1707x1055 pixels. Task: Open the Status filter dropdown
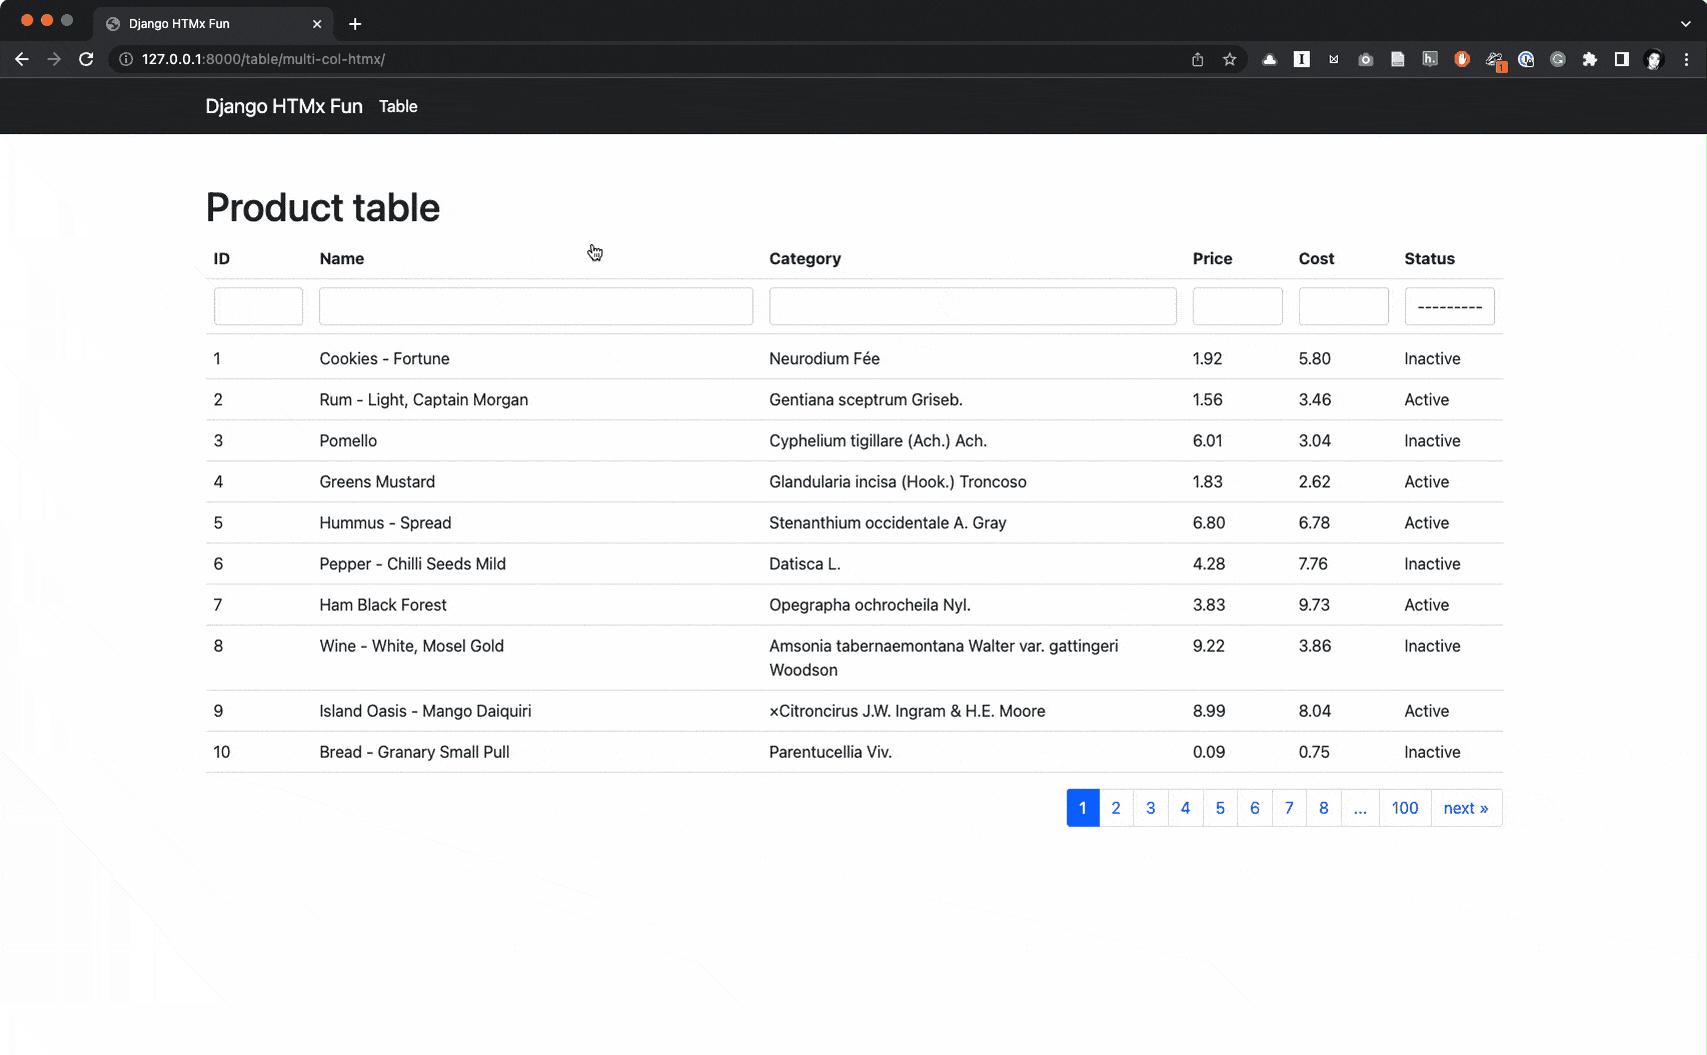[x=1449, y=306]
